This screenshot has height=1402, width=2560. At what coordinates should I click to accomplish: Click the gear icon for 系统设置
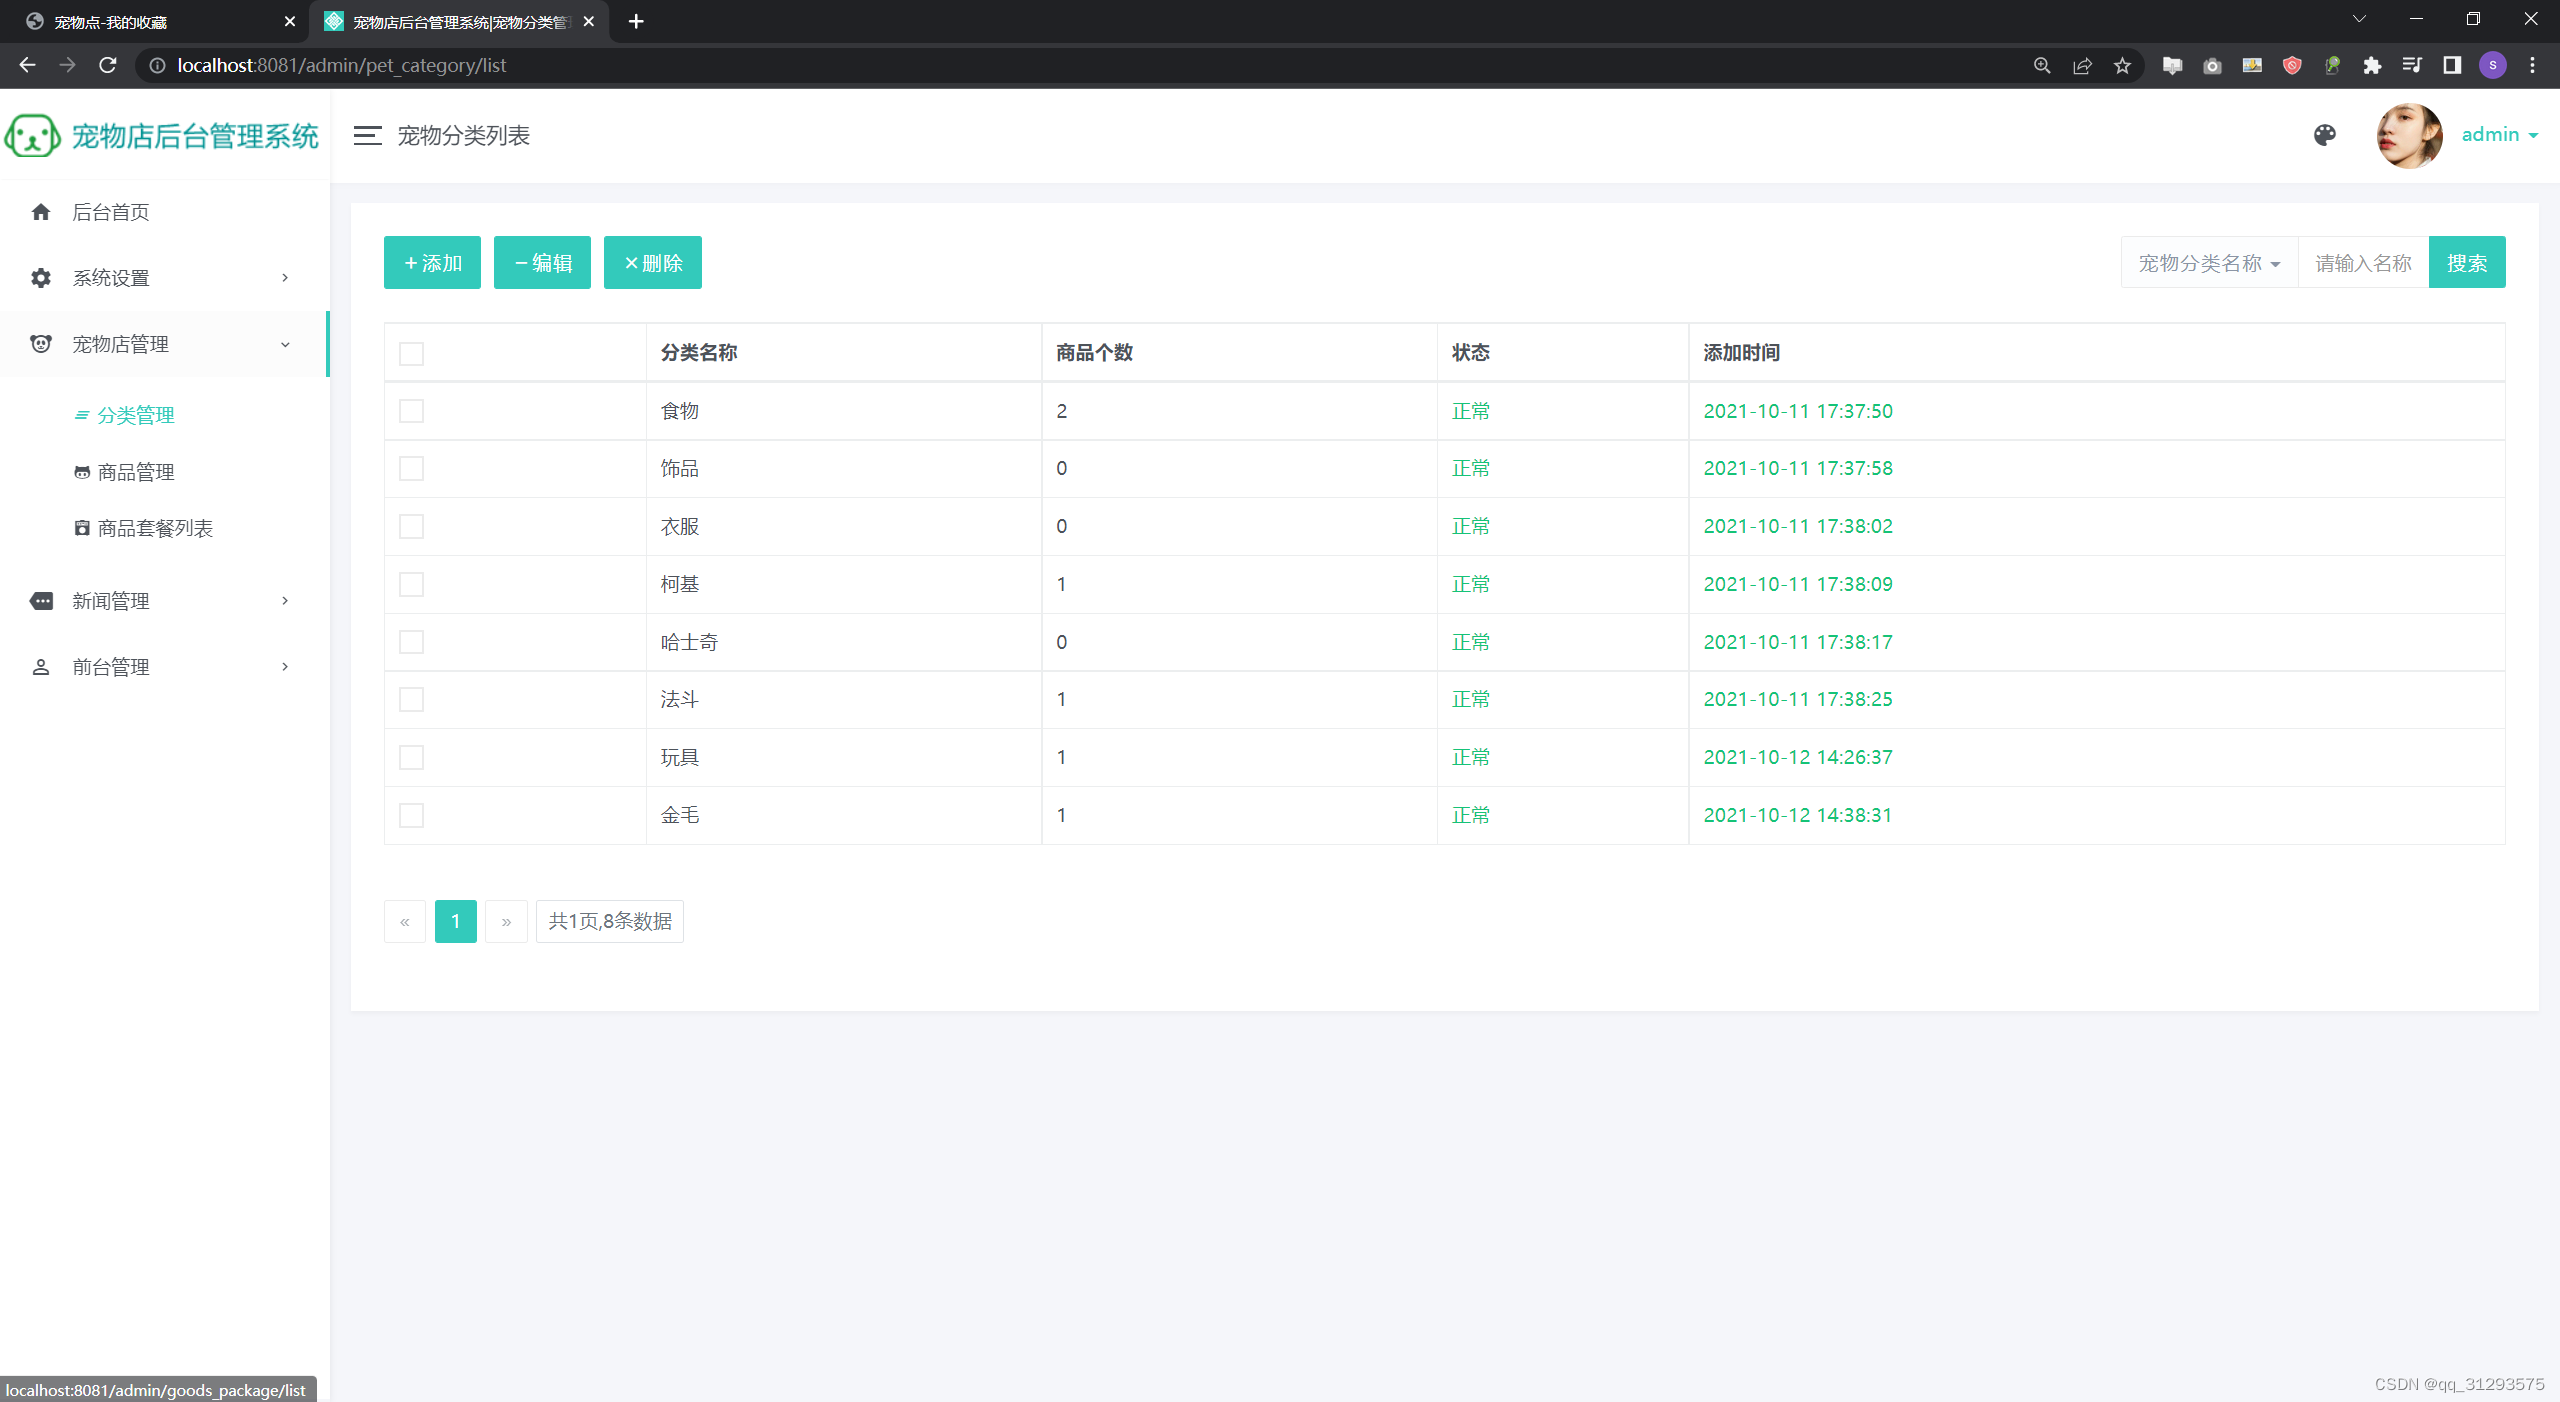[41, 278]
